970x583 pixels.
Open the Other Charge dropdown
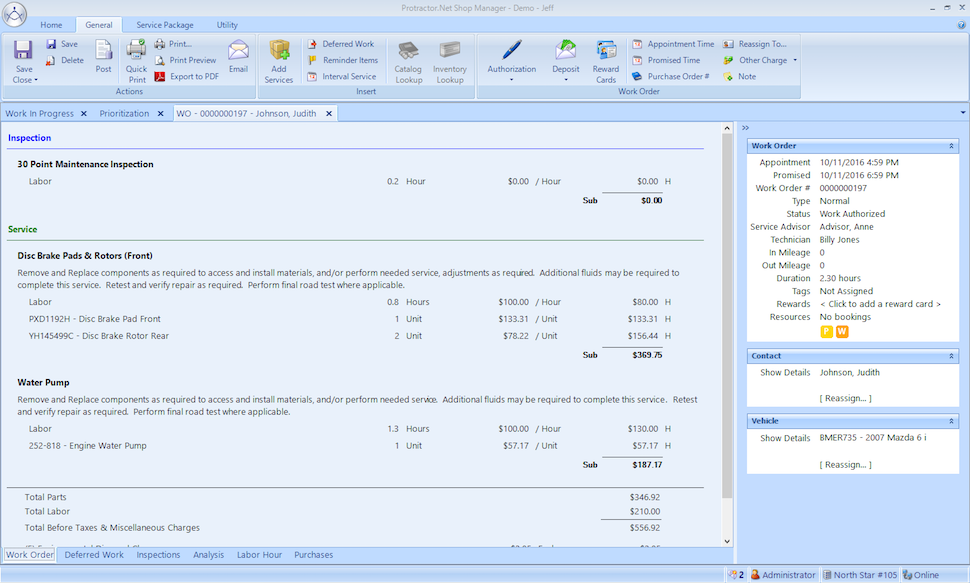795,60
